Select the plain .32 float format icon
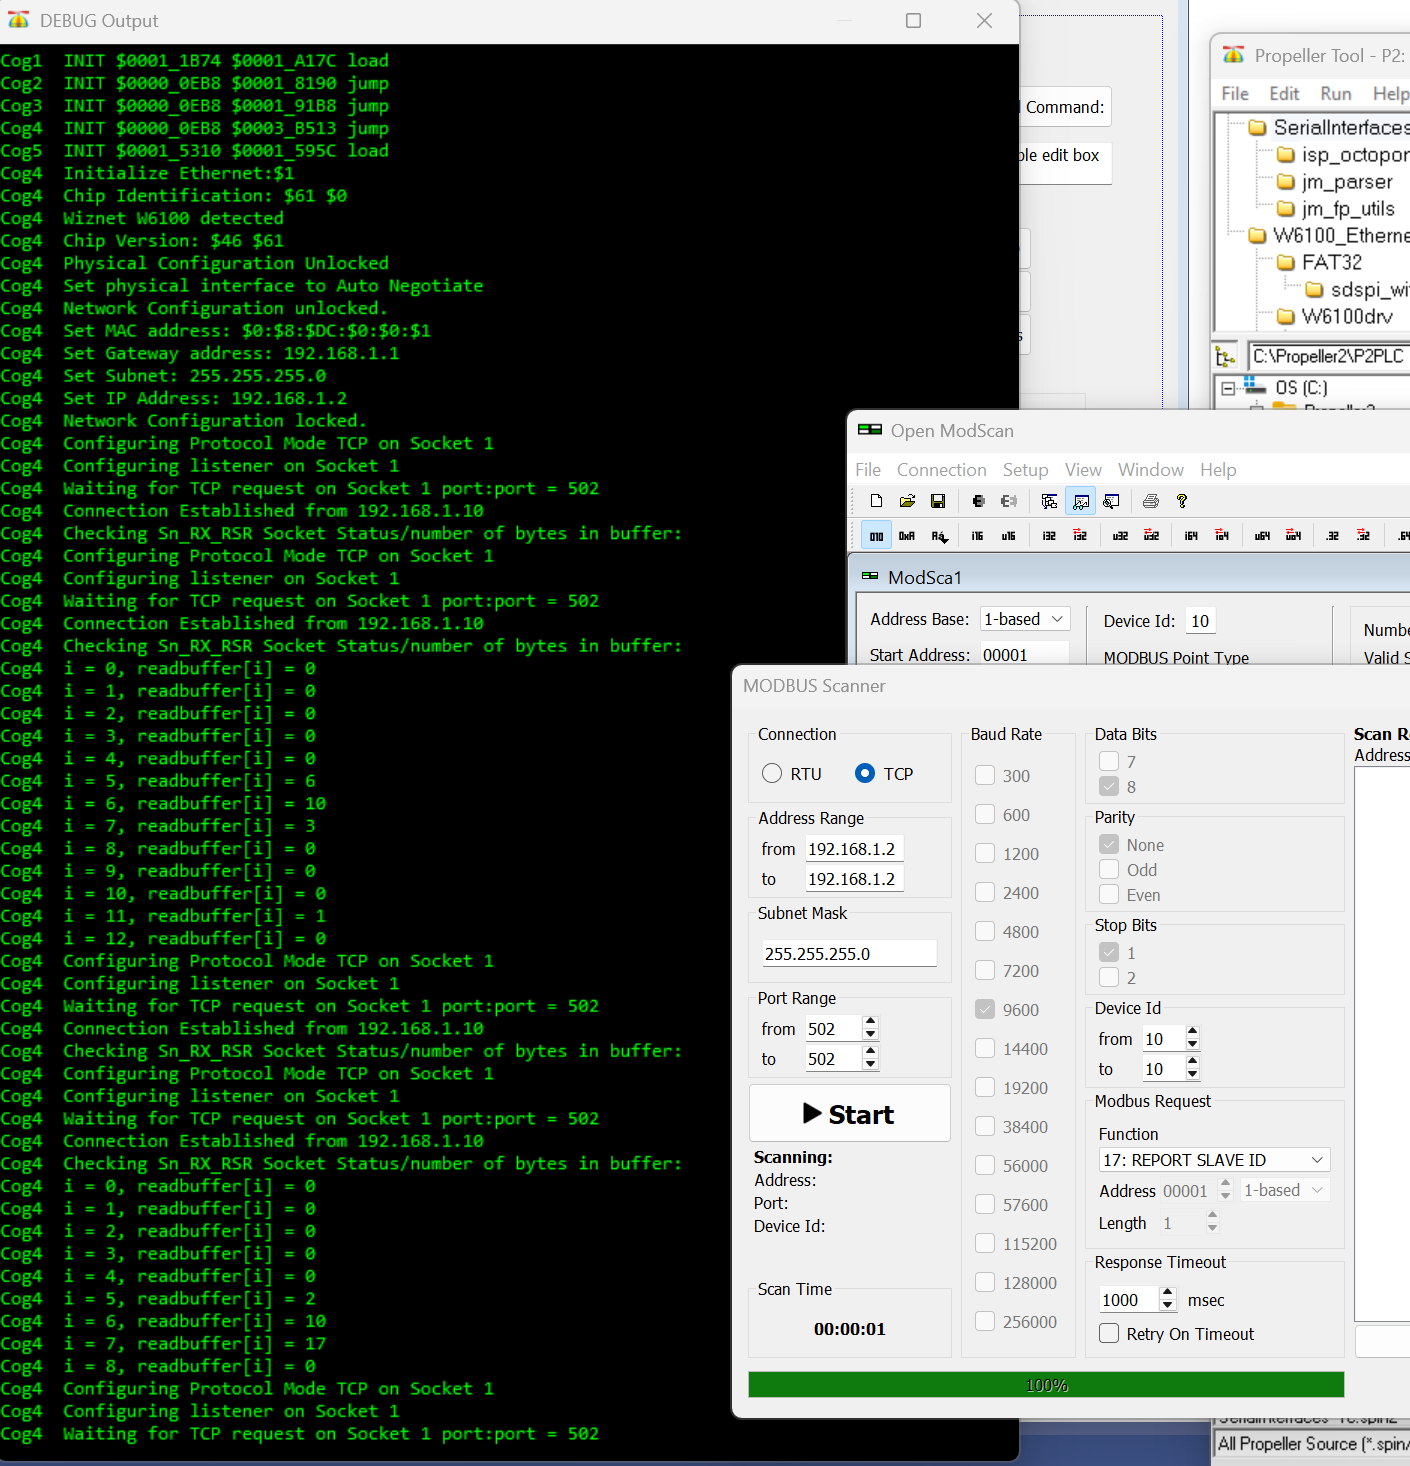The image size is (1410, 1466). click(1332, 536)
